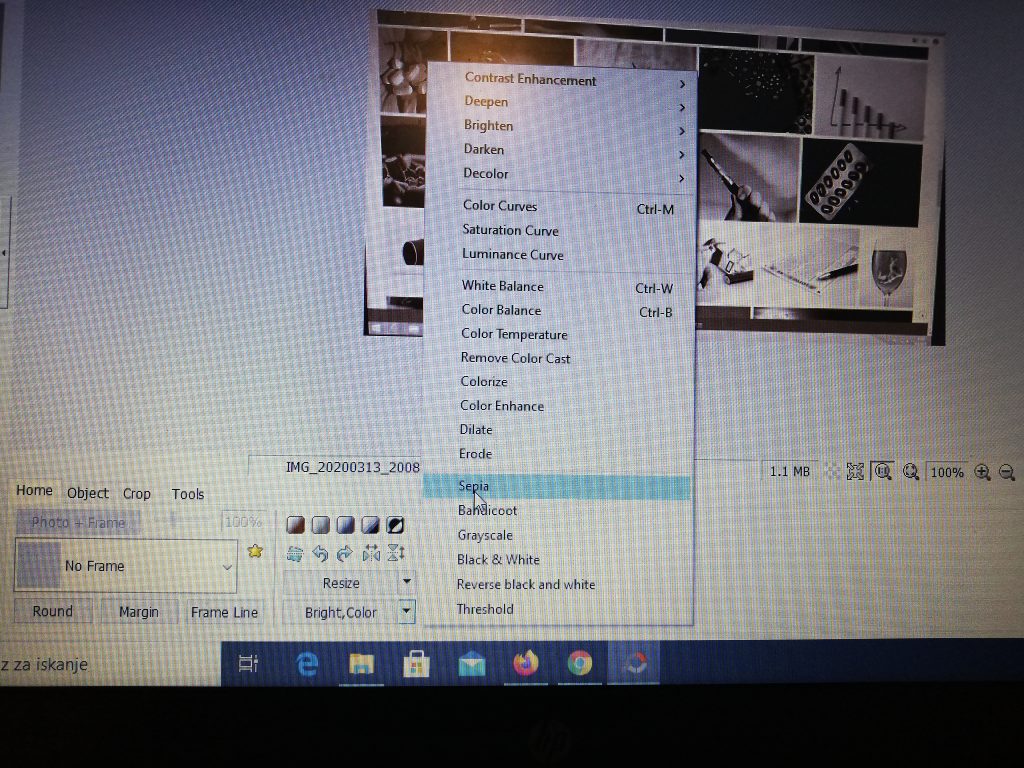
Task: Click the yellow star favorite frame icon
Action: (255, 551)
